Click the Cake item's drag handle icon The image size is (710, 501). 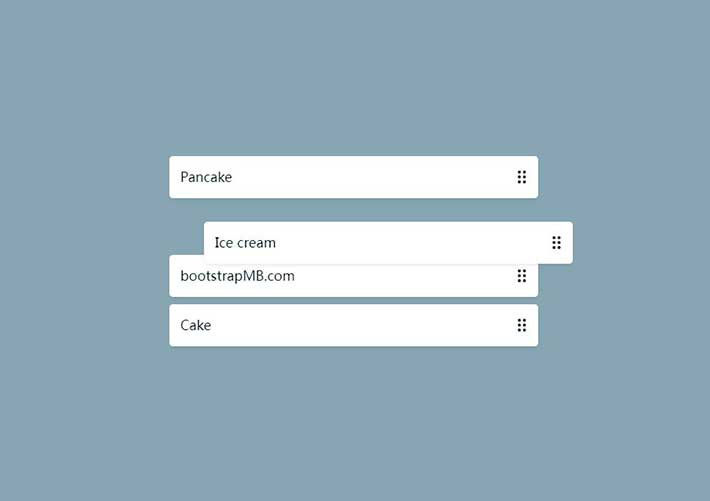coord(521,325)
